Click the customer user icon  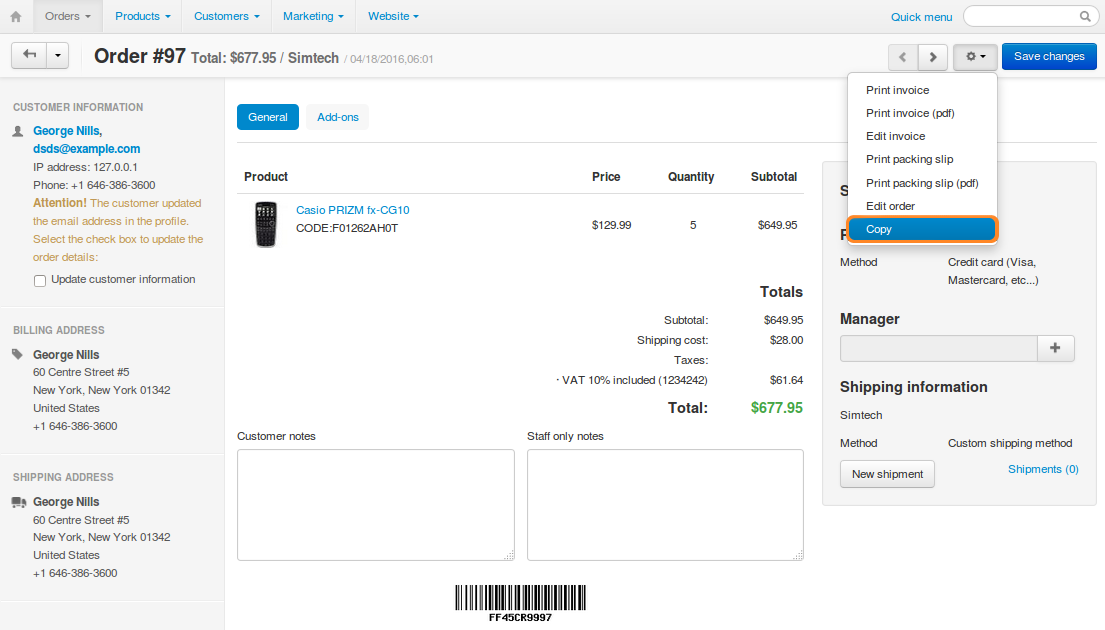(18, 131)
